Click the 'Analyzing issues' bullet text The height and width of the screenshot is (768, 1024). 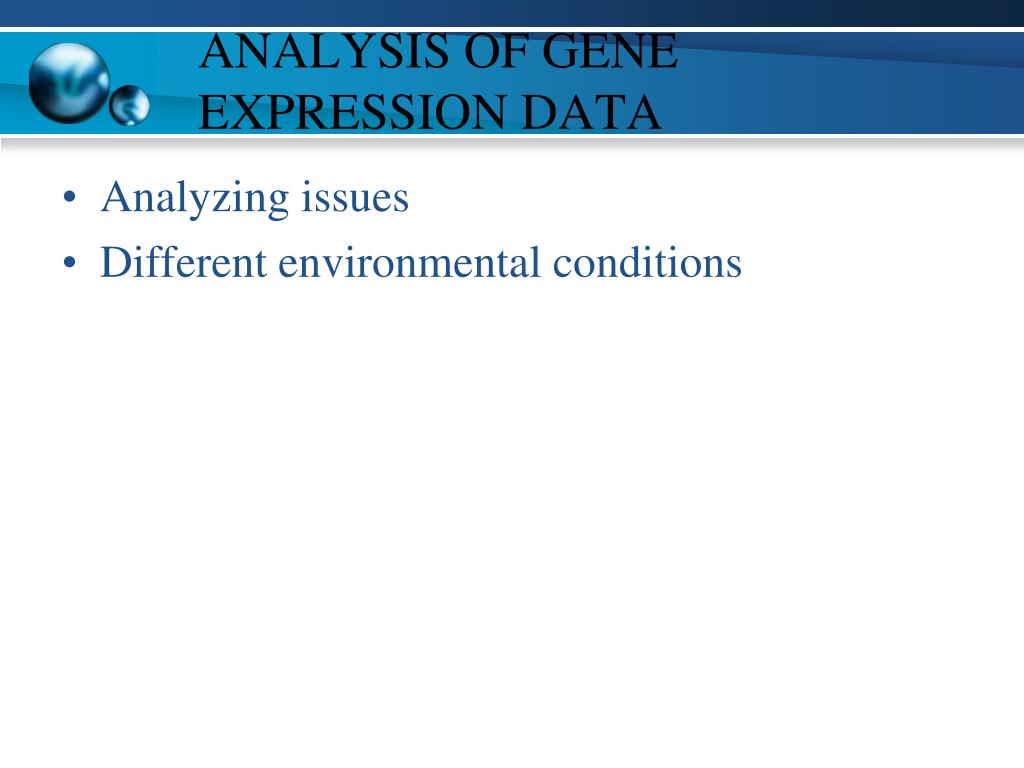click(x=255, y=197)
